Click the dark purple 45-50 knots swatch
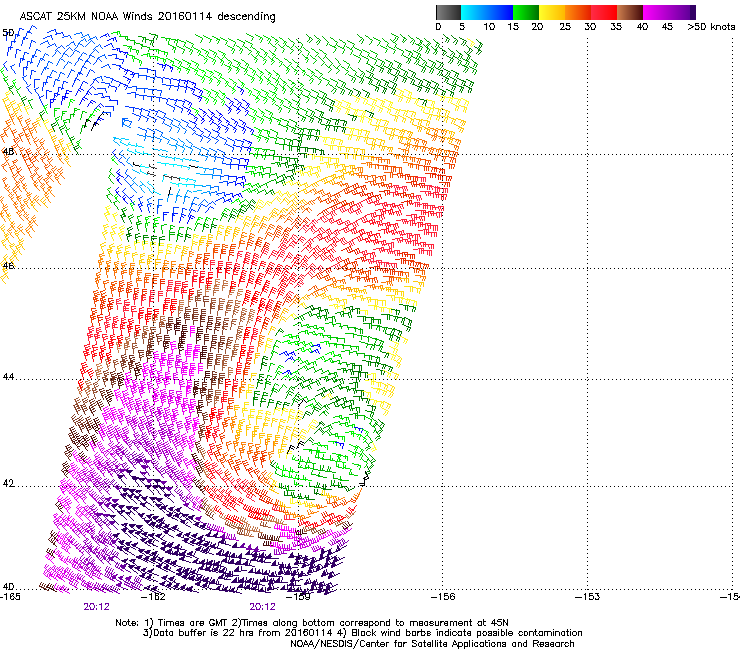Image resolution: width=740 pixels, height=650 pixels. (682, 12)
